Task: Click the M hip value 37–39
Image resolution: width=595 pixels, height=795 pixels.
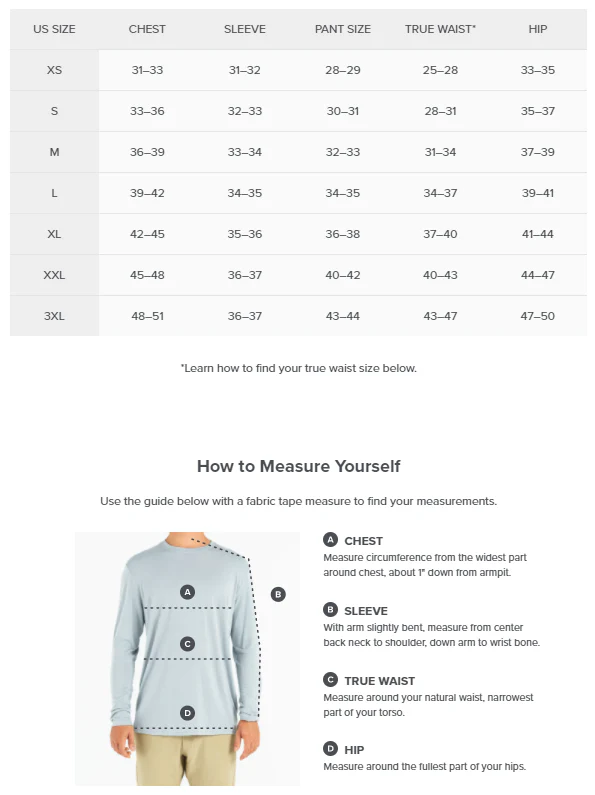Action: click(x=538, y=152)
